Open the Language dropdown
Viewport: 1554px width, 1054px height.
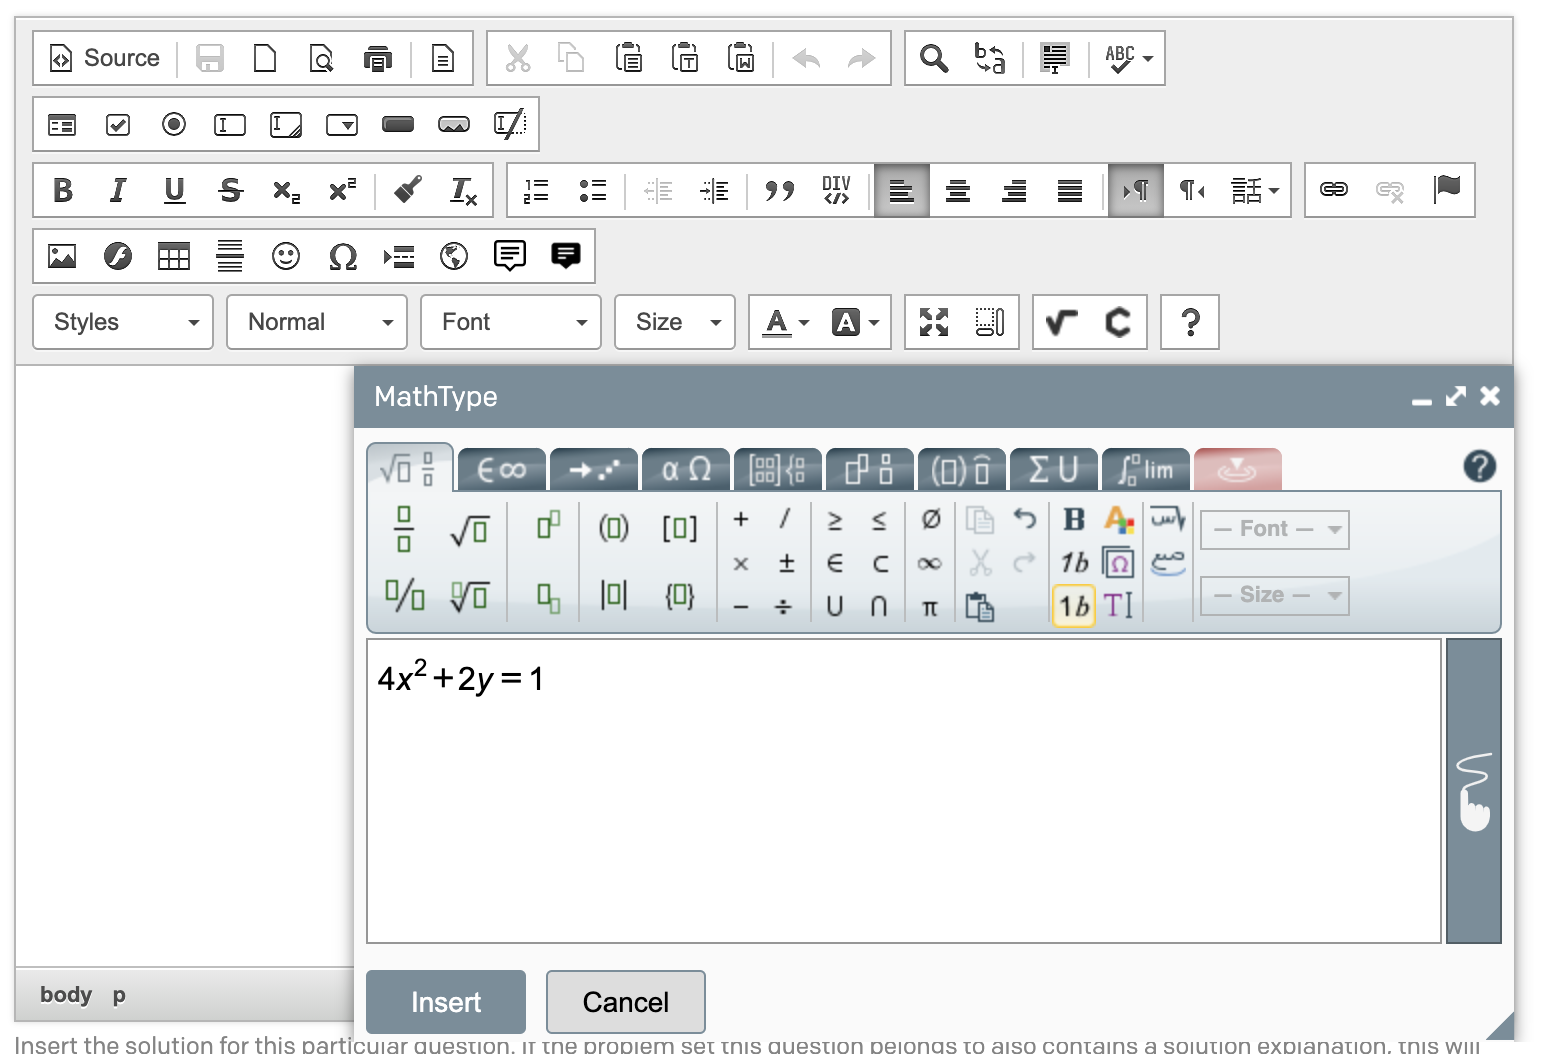click(x=1254, y=190)
